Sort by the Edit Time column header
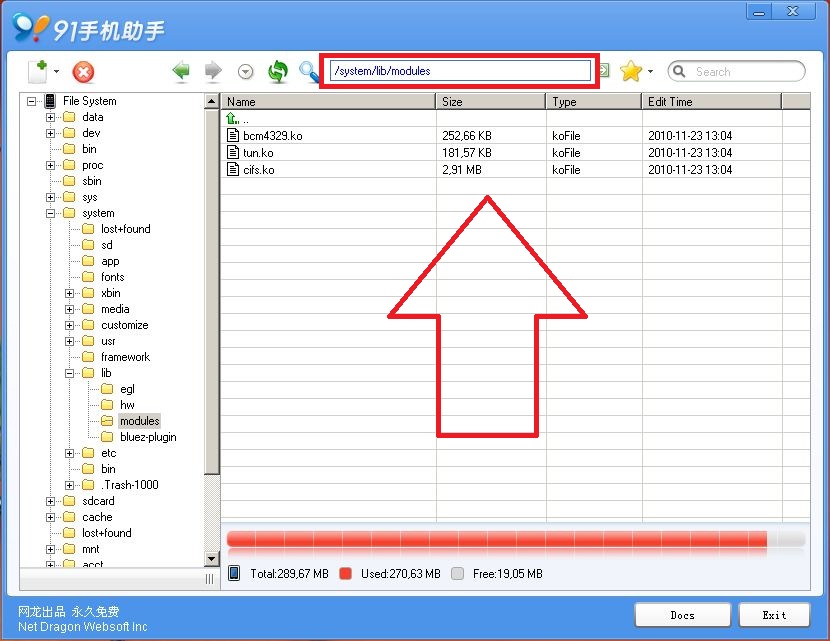Image resolution: width=830 pixels, height=641 pixels. pyautogui.click(x=712, y=102)
